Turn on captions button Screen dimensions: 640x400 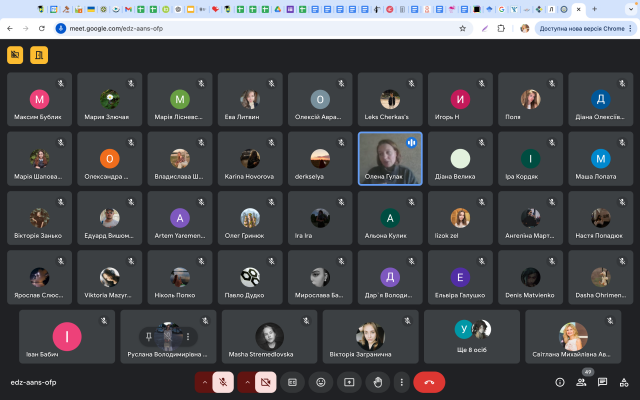click(x=292, y=382)
